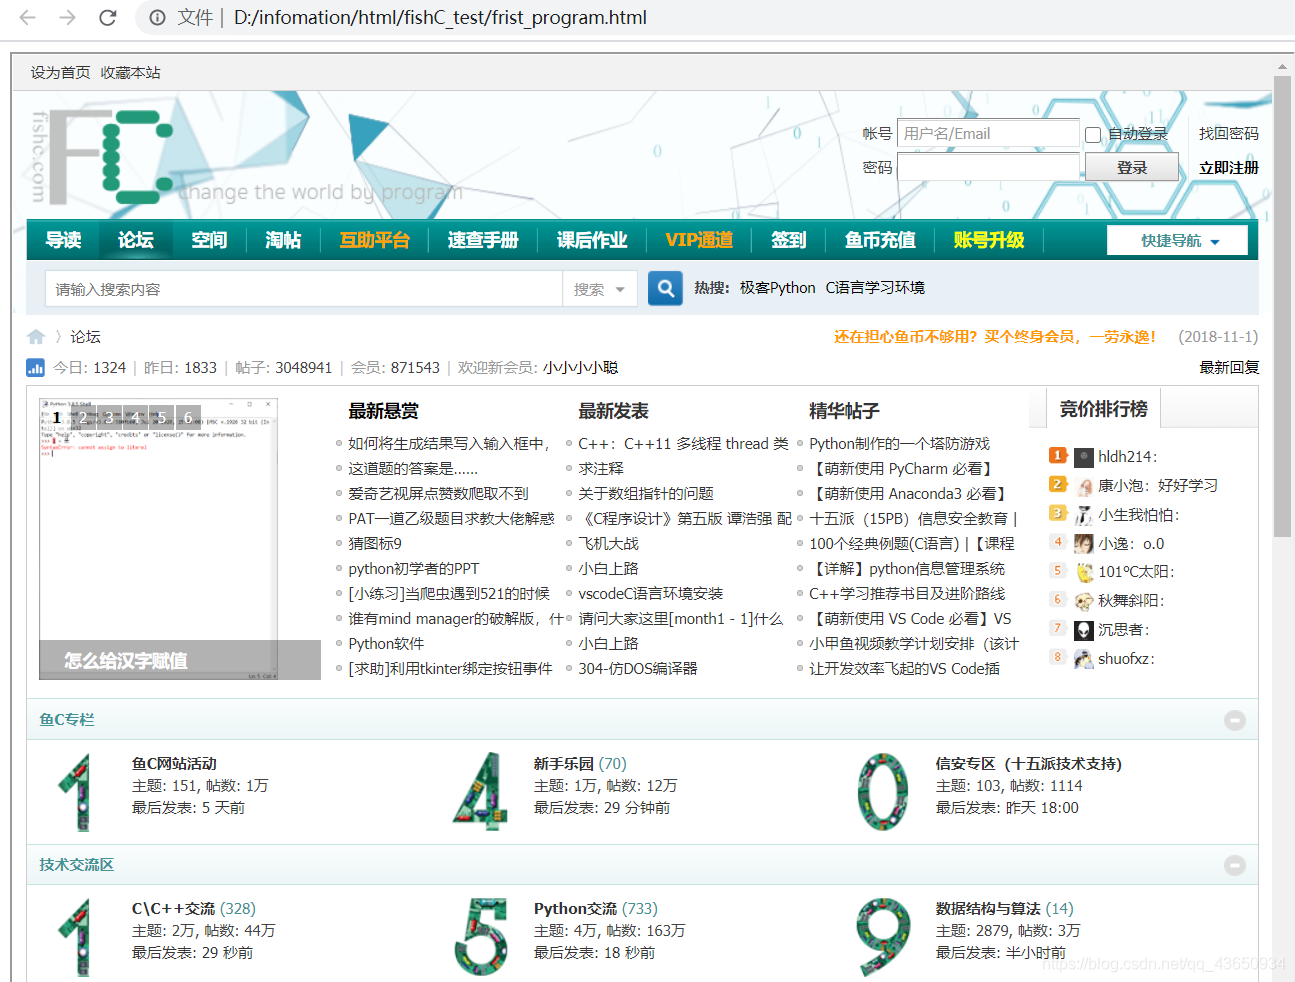Open the 快捷导航 dropdown menu
1295x982 pixels.
(x=1177, y=240)
